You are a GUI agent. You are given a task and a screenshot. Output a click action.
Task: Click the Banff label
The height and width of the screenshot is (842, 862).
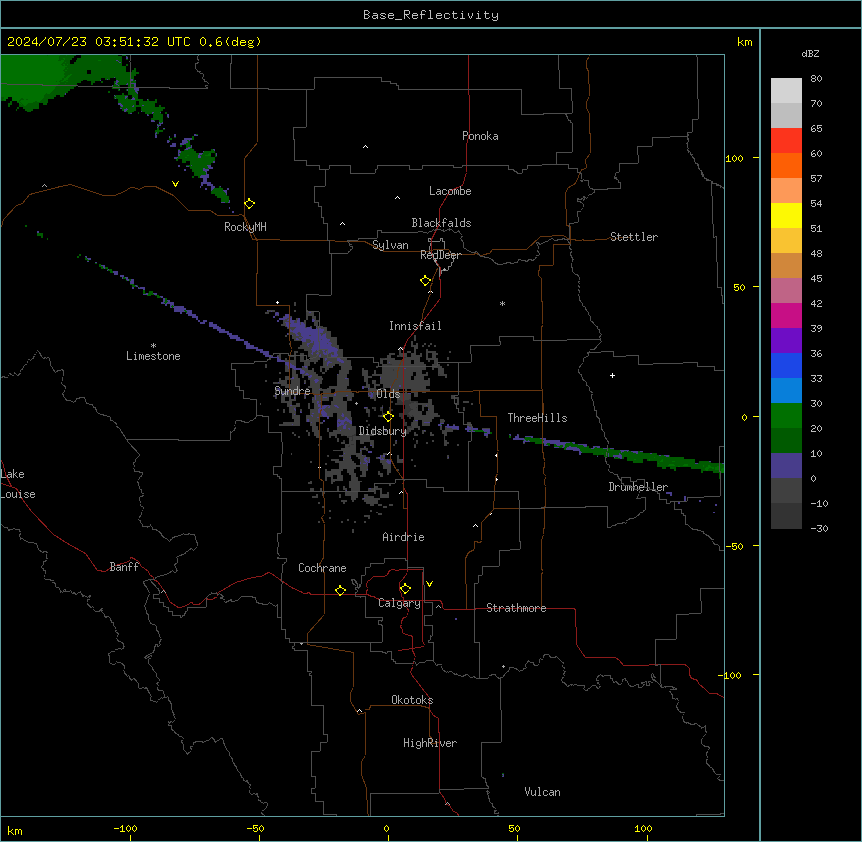coord(124,567)
